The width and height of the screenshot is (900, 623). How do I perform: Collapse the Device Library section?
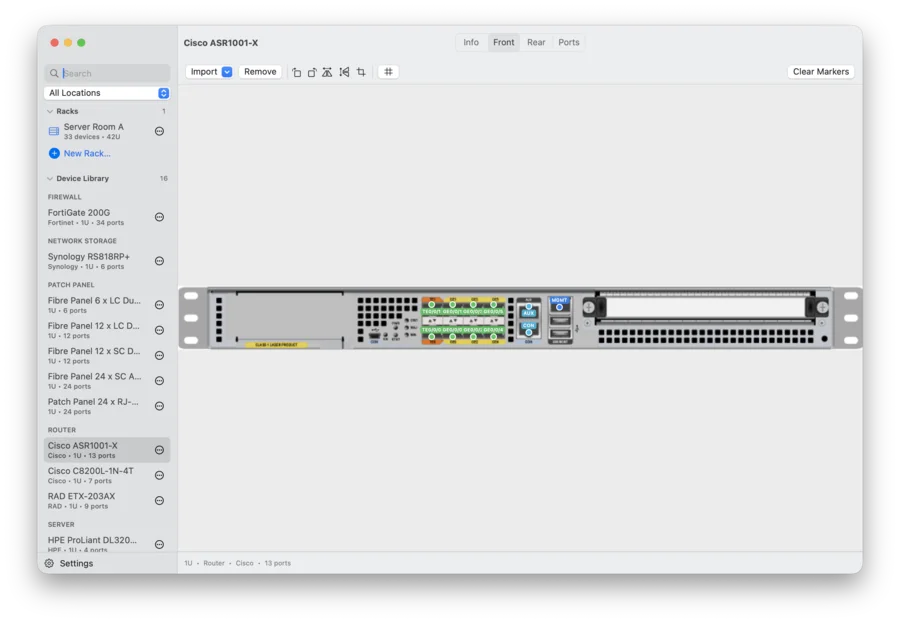[50, 179]
